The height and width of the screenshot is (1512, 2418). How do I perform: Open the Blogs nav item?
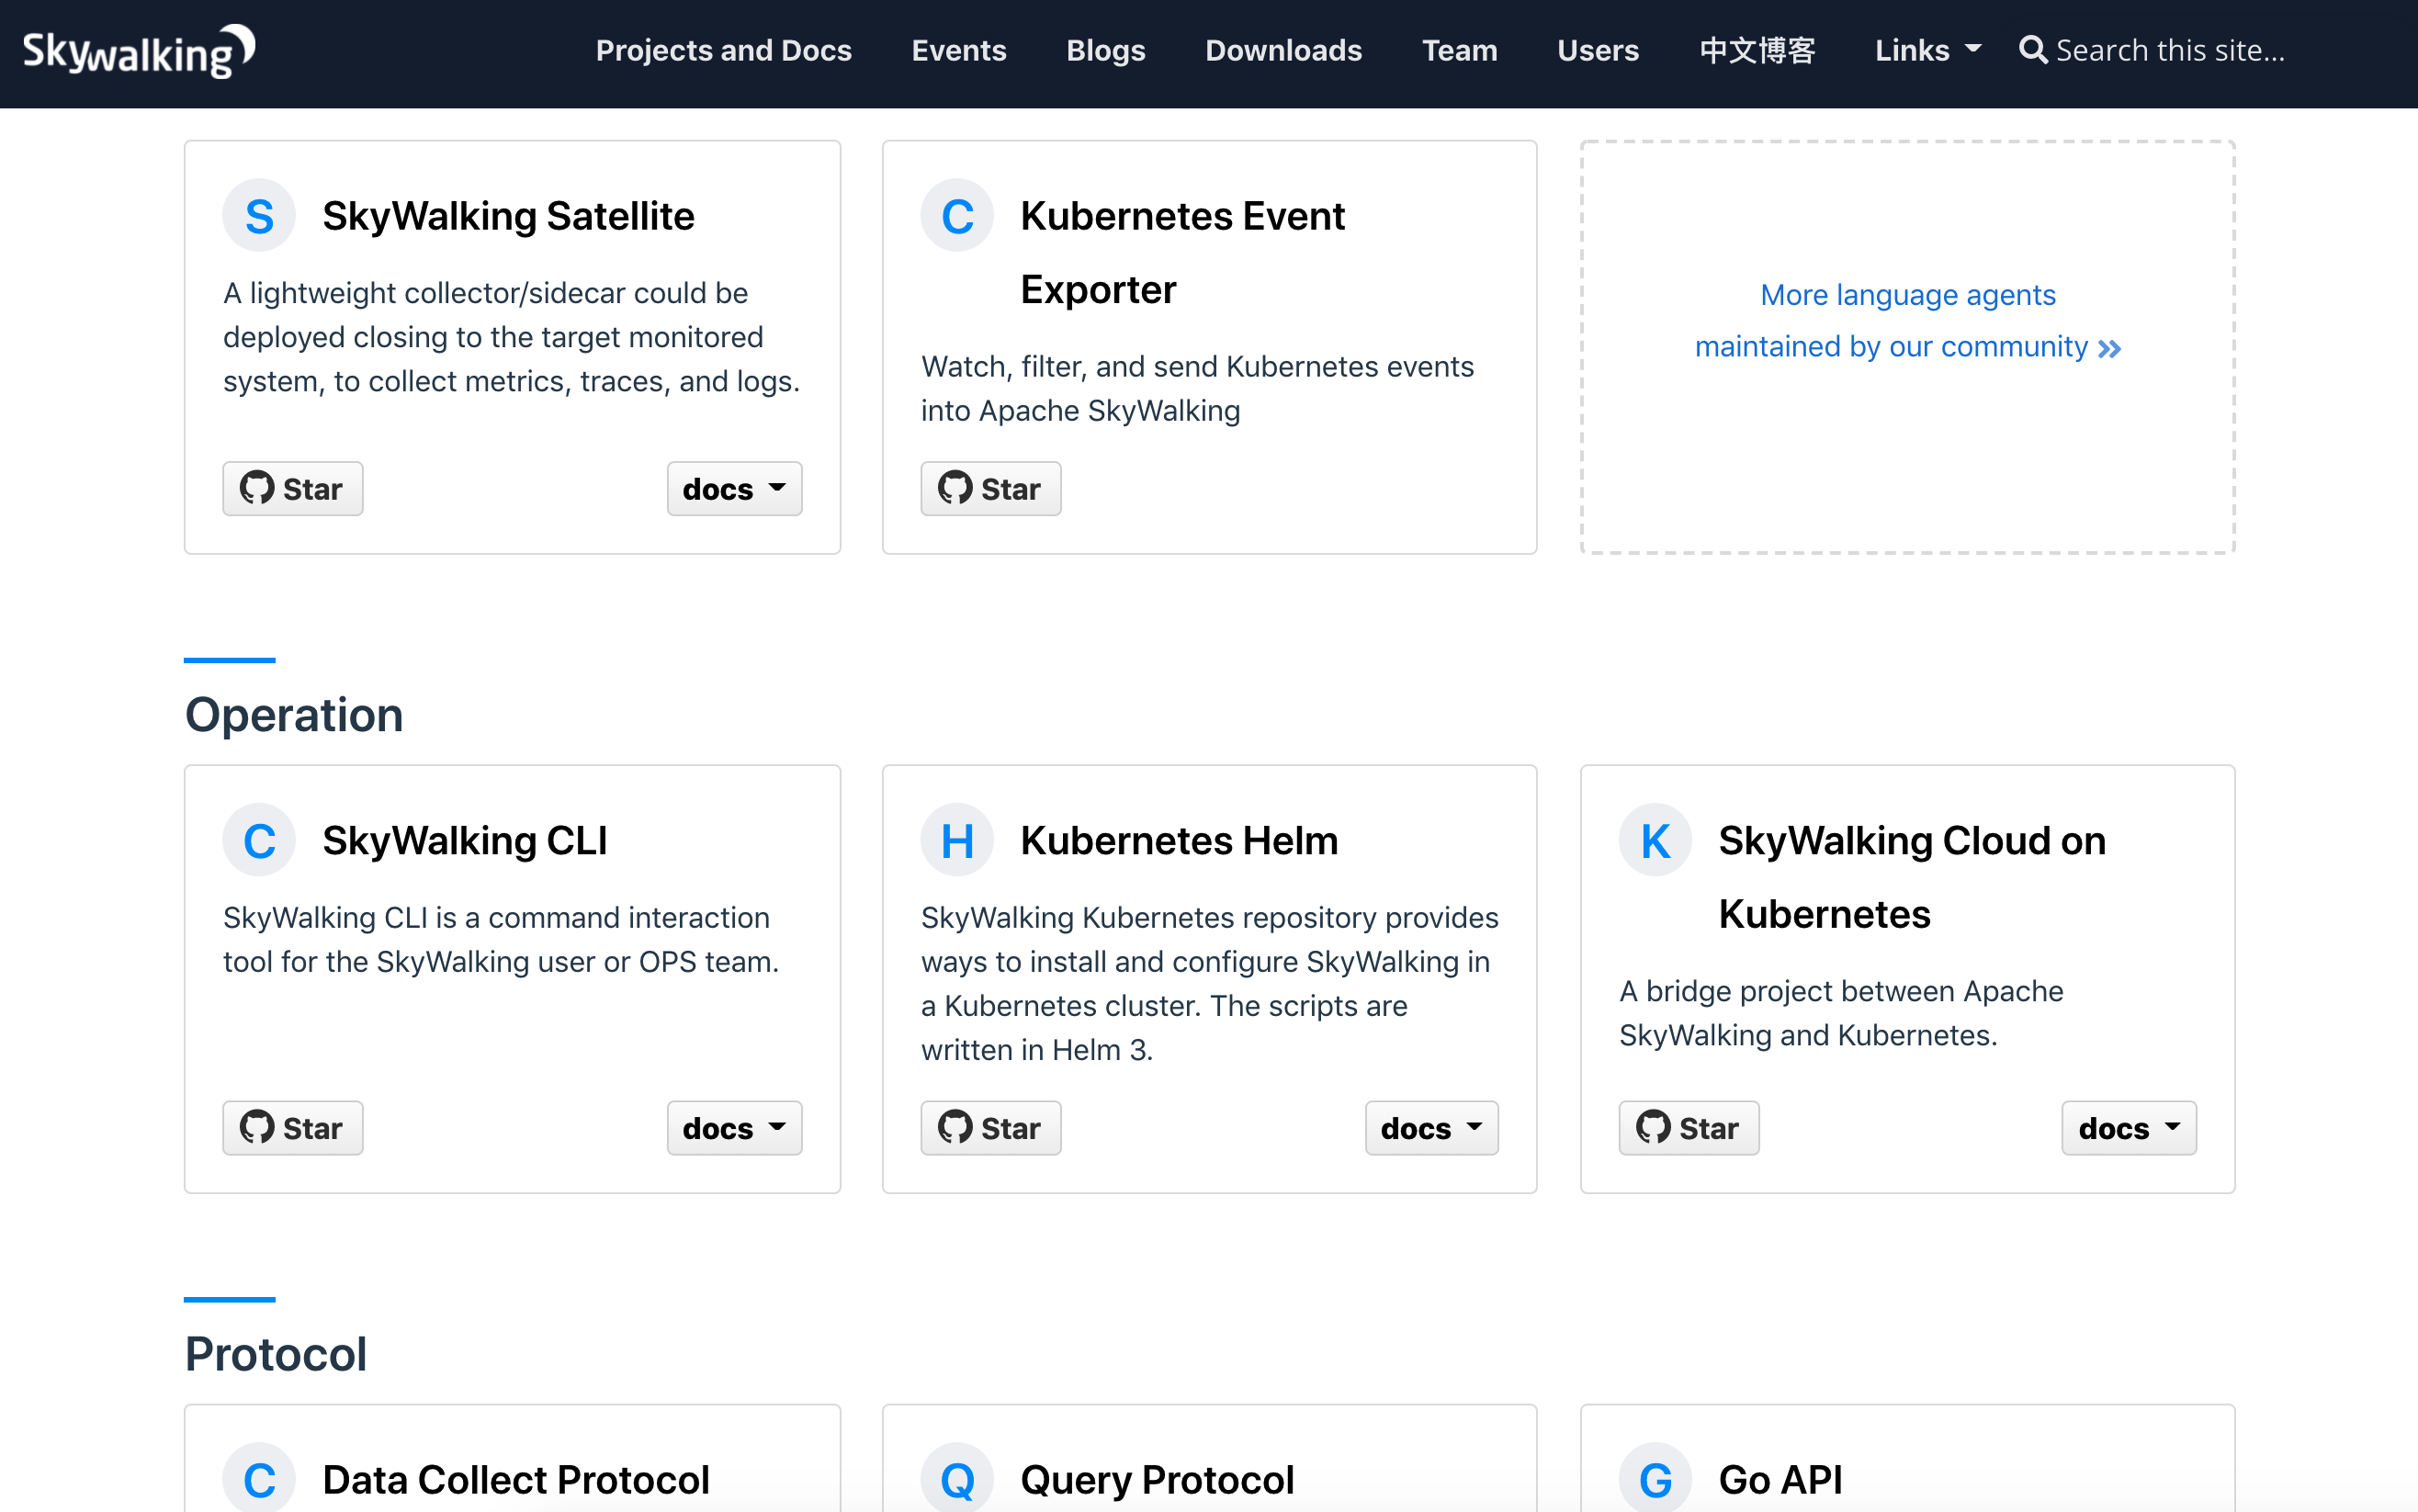tap(1105, 50)
